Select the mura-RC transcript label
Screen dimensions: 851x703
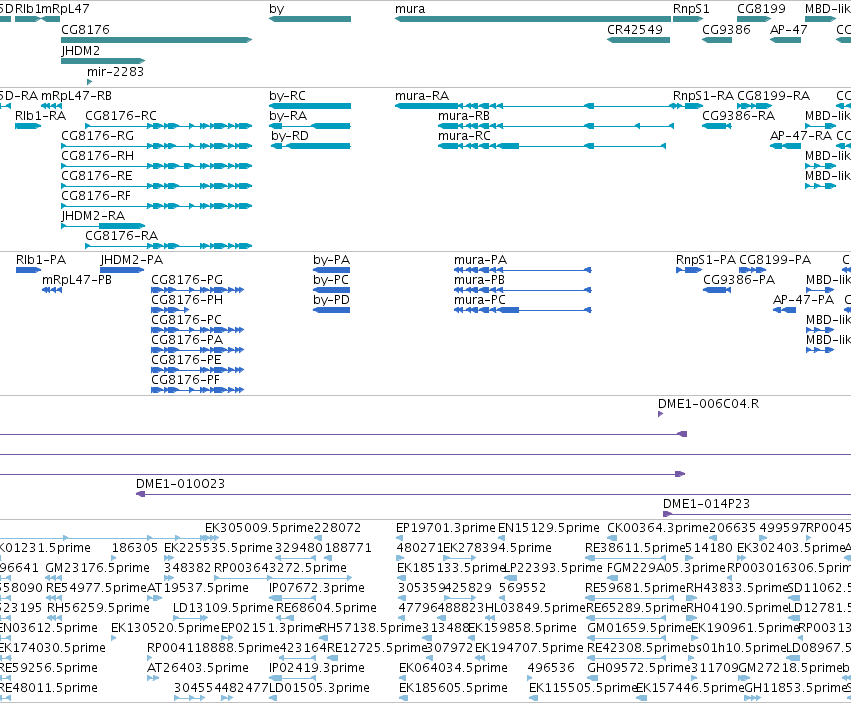pos(464,136)
